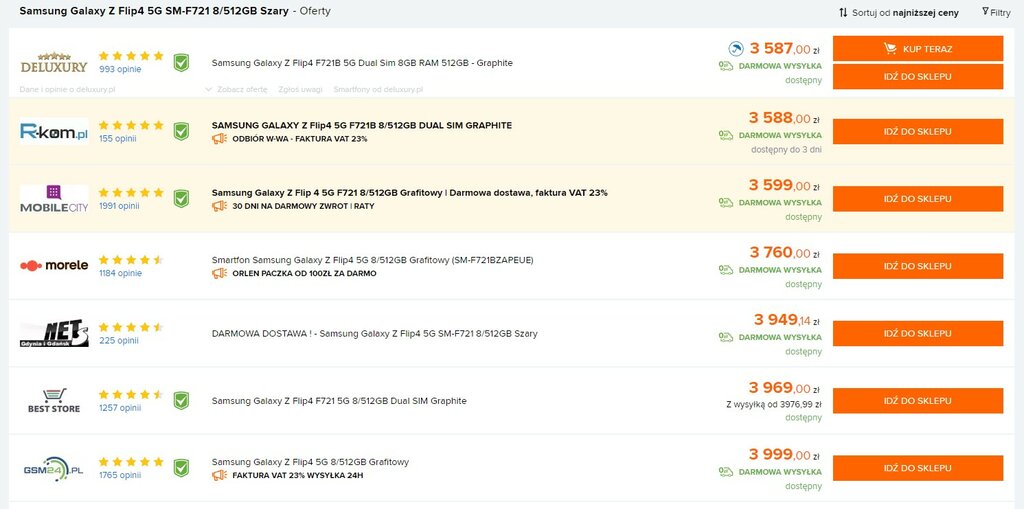Click the megaphone promo icon in MobileCity row
1024x509 pixels.
pyautogui.click(x=219, y=206)
